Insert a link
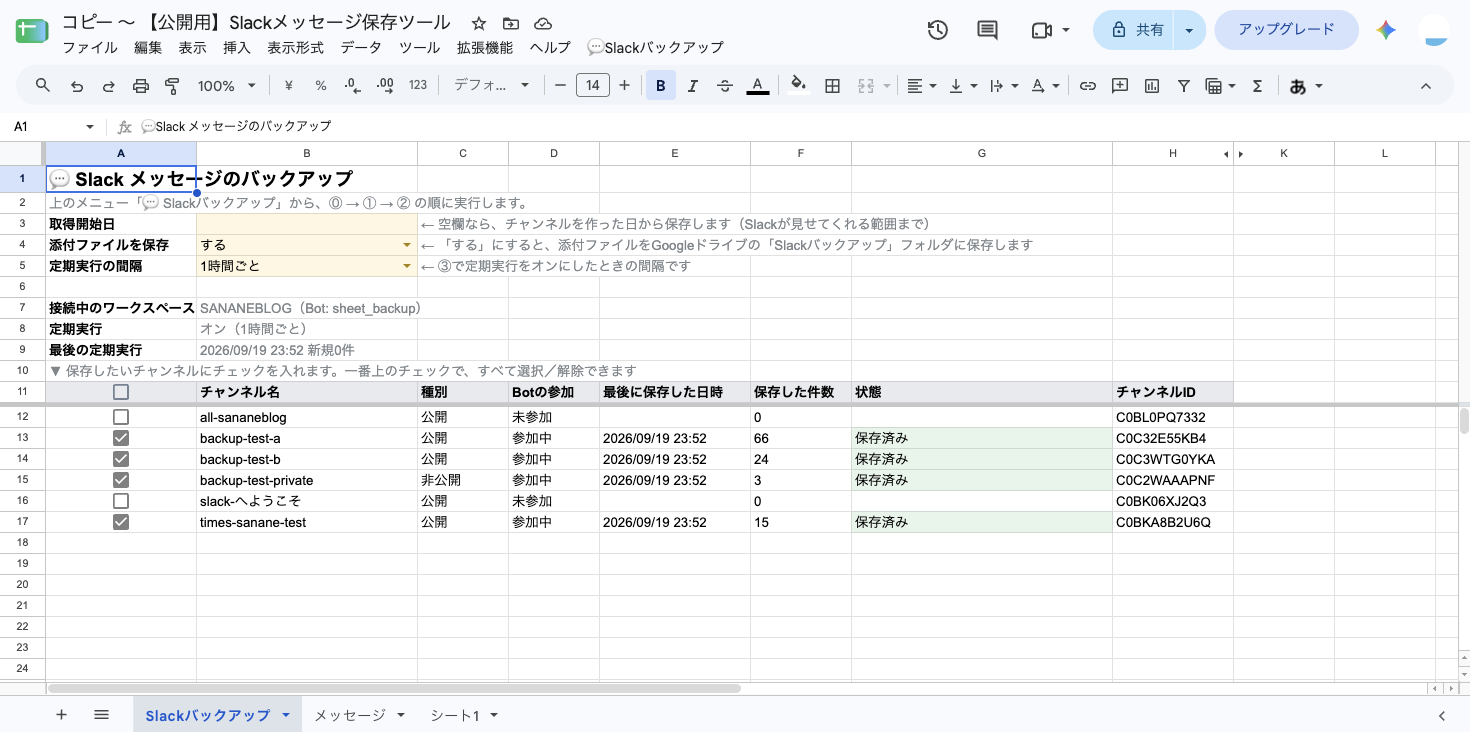 pos(1088,86)
